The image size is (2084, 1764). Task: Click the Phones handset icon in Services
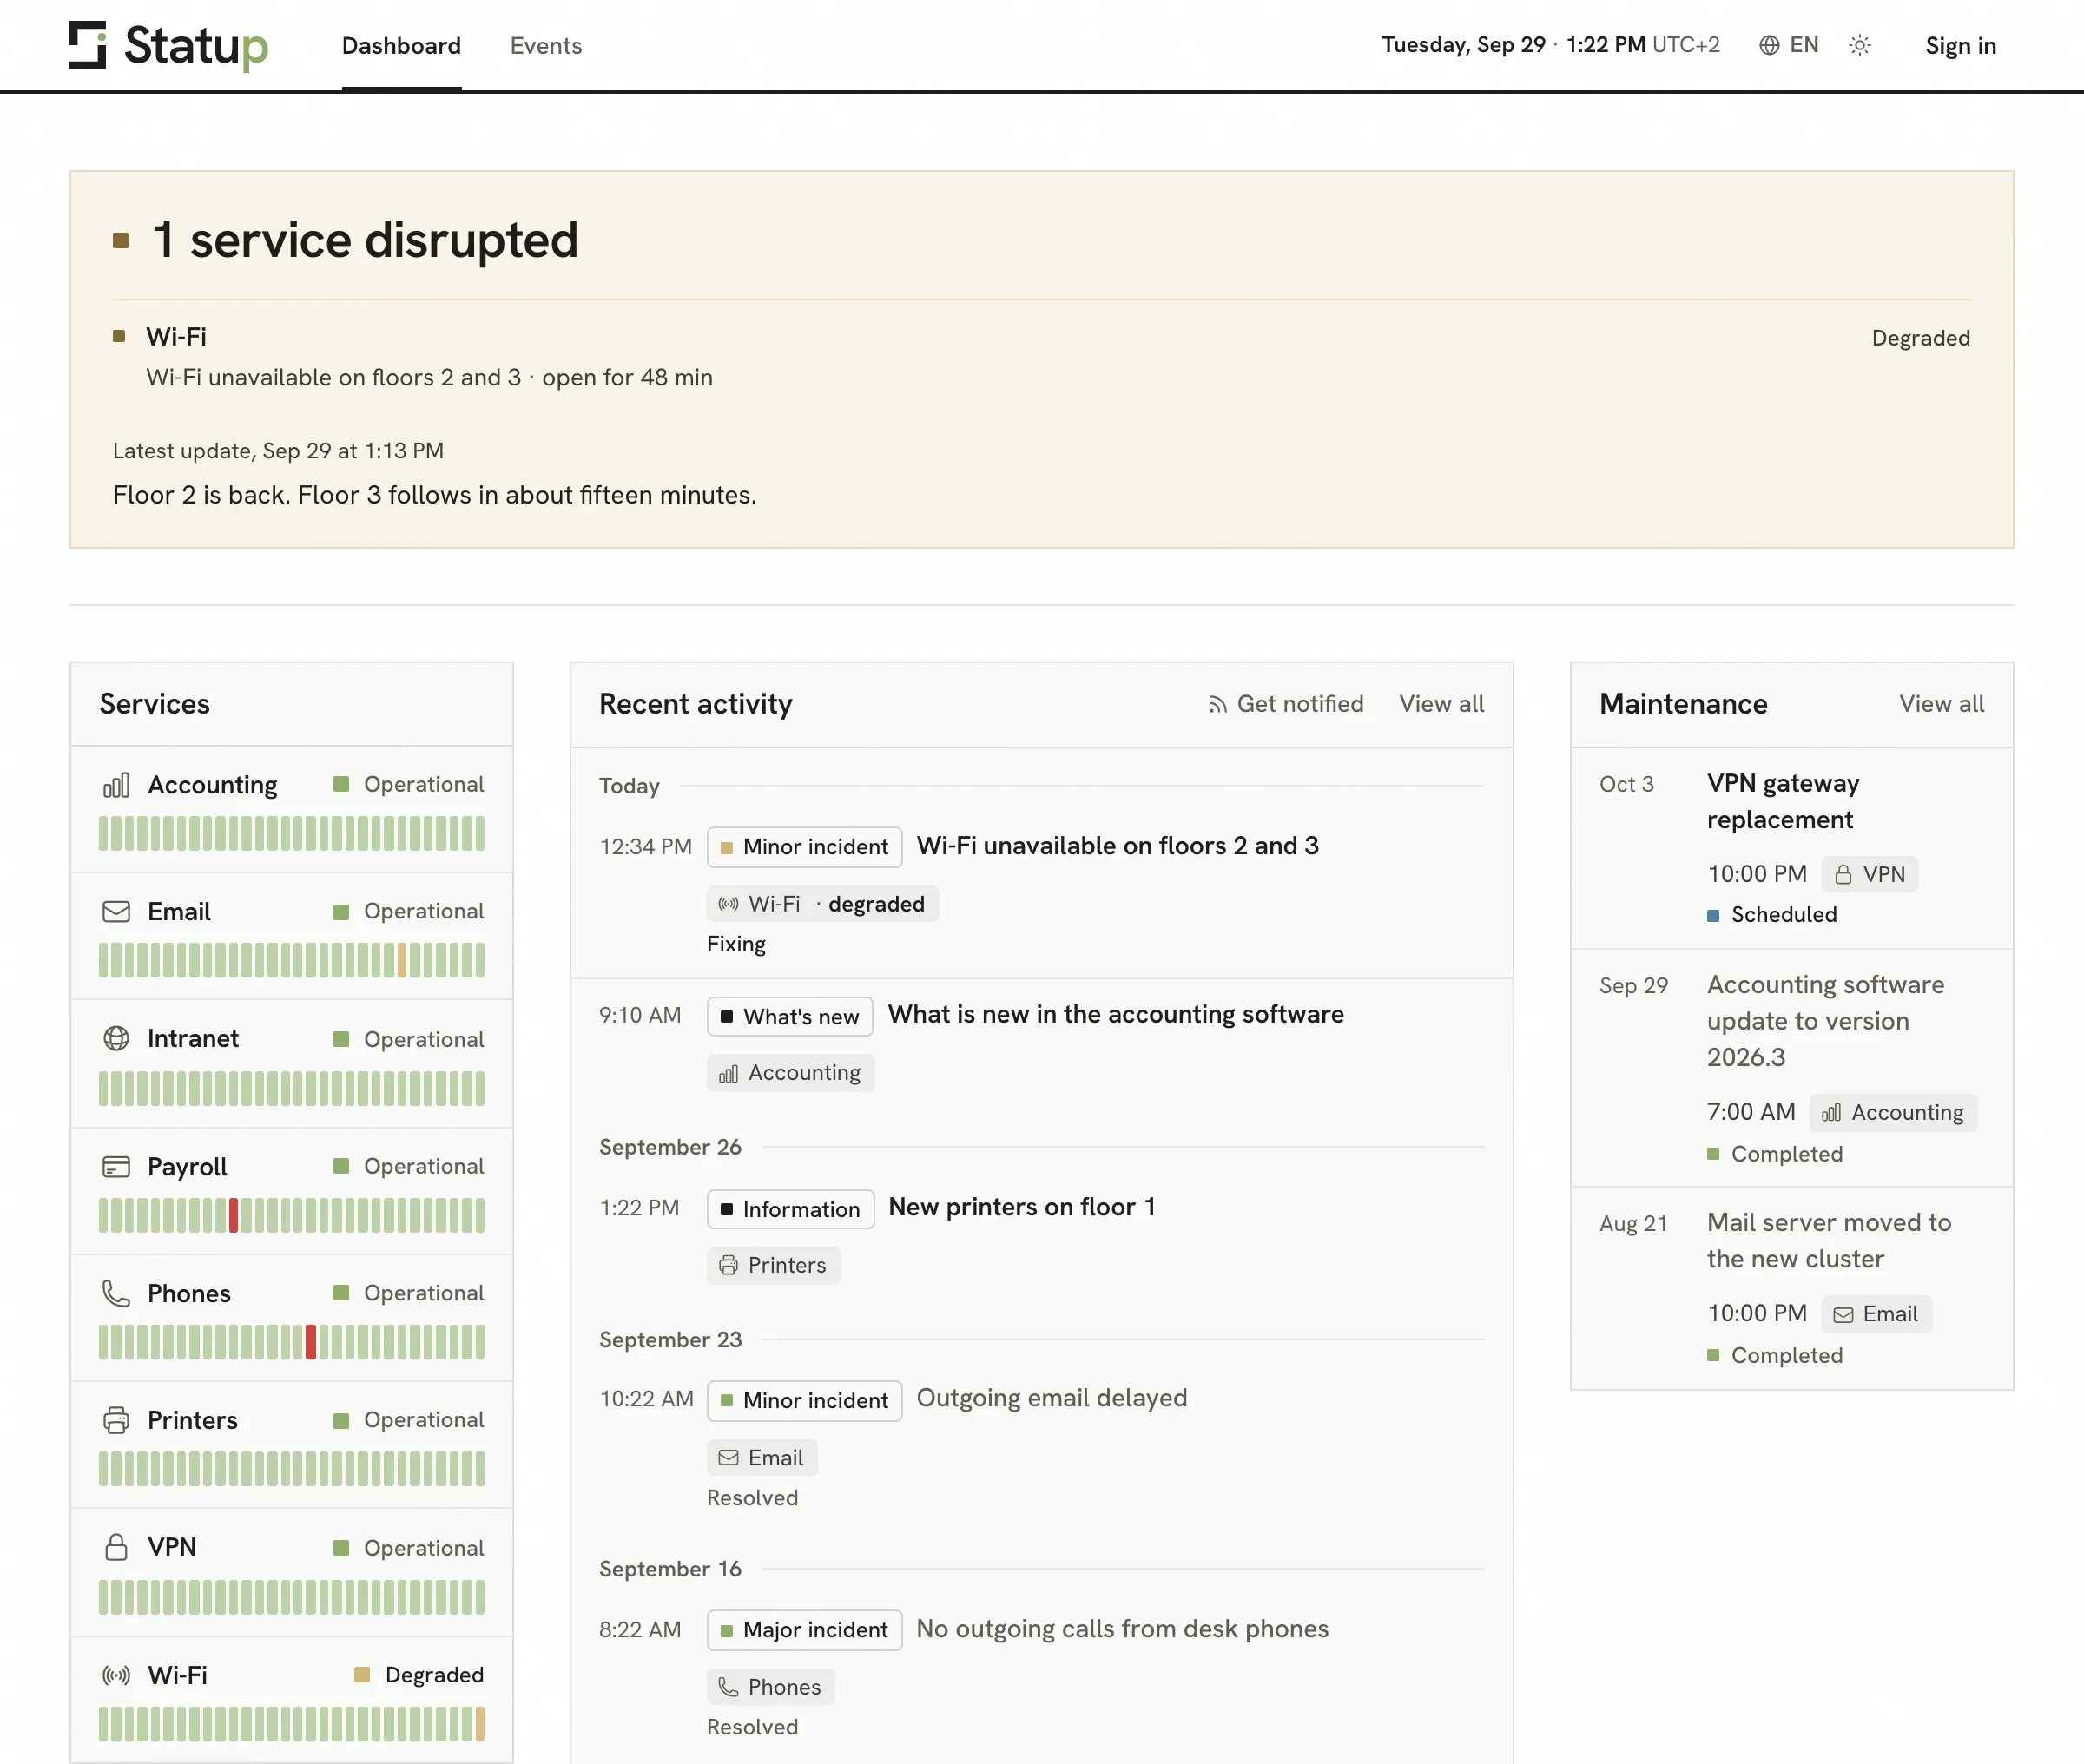(116, 1293)
